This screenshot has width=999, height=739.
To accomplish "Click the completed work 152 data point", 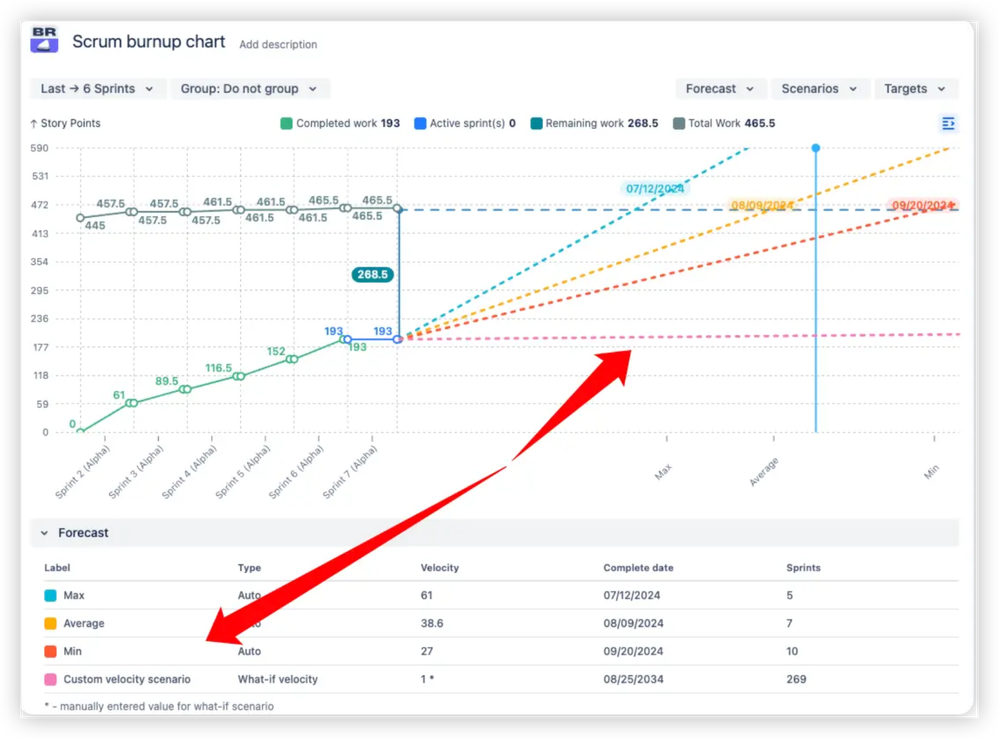I will 292,359.
